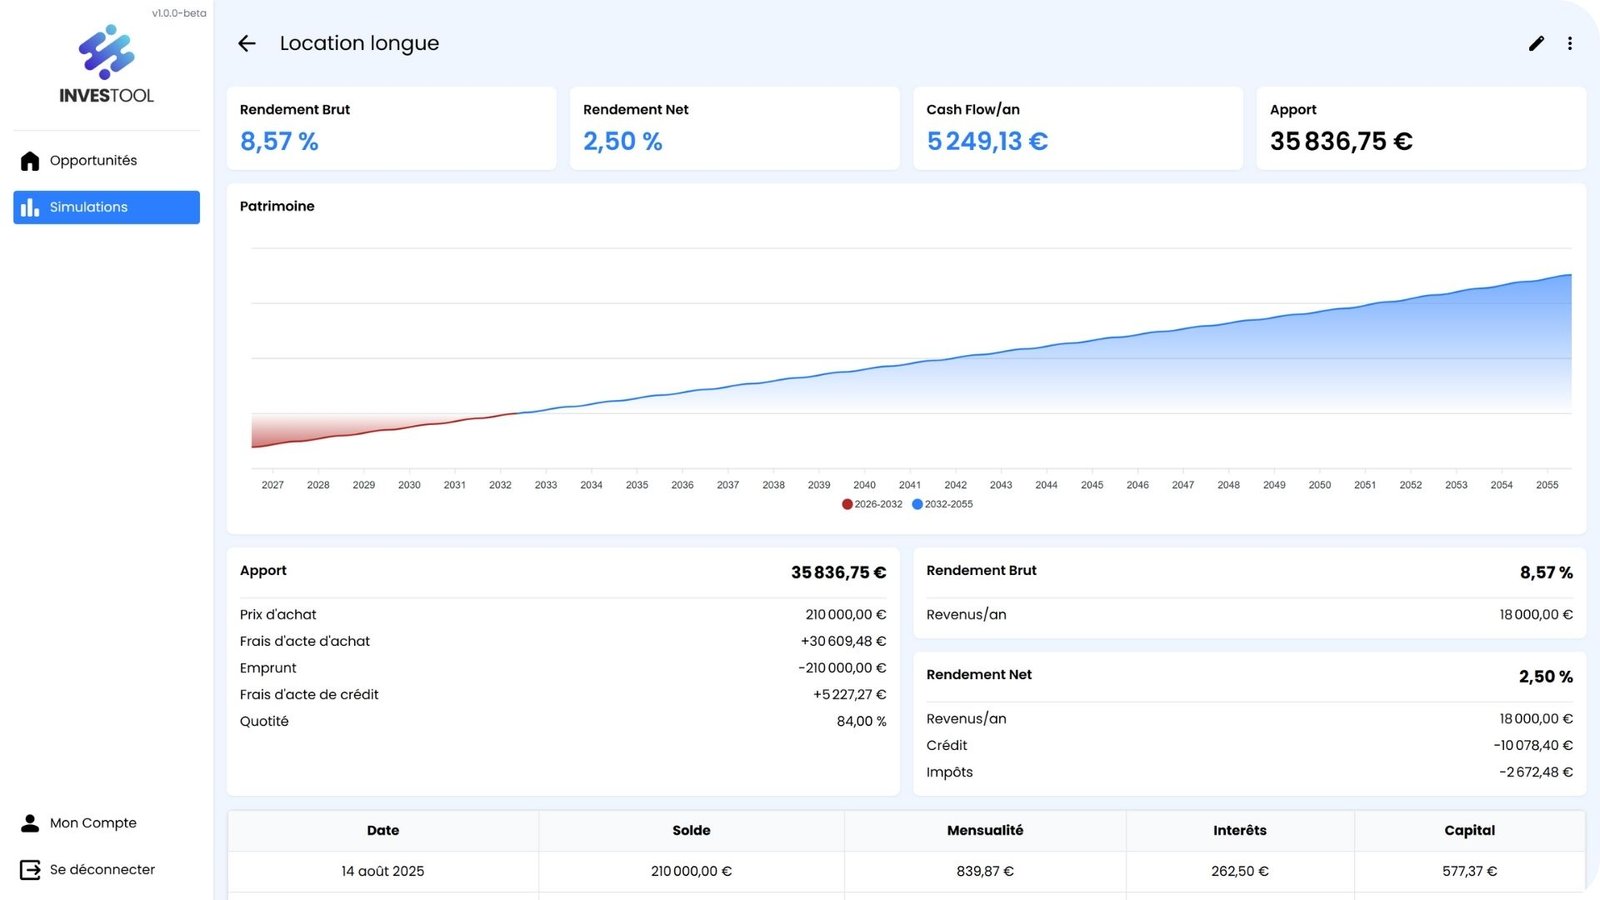Click the pencil edit icon
This screenshot has height=900, width=1600.
[1536, 43]
